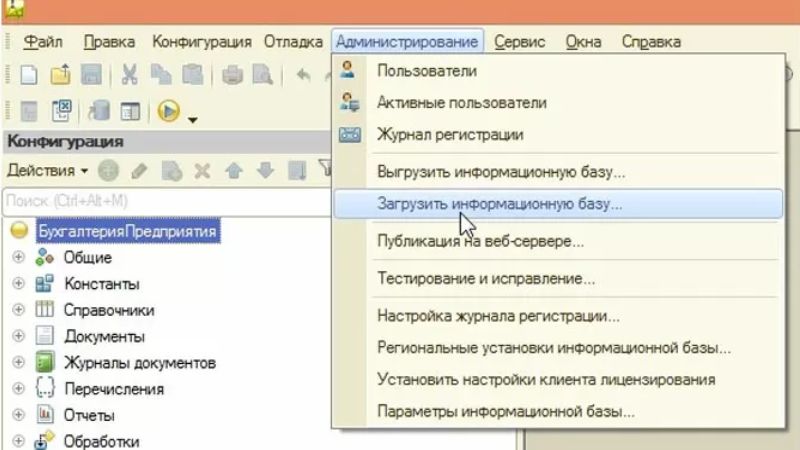Expand the Отчеты tree node
This screenshot has width=800, height=450.
[x=18, y=415]
